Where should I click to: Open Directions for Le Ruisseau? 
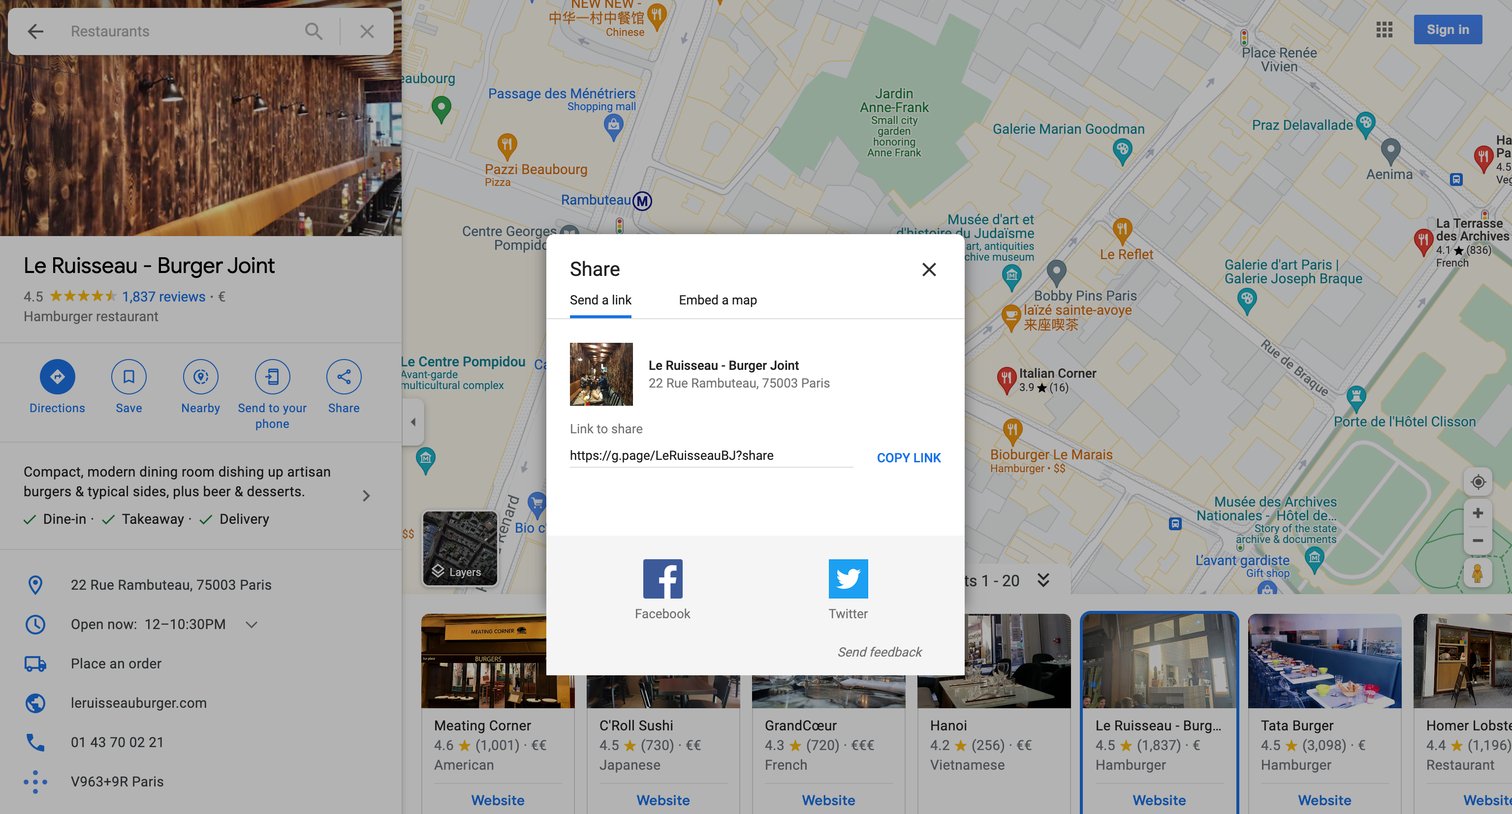(x=57, y=377)
